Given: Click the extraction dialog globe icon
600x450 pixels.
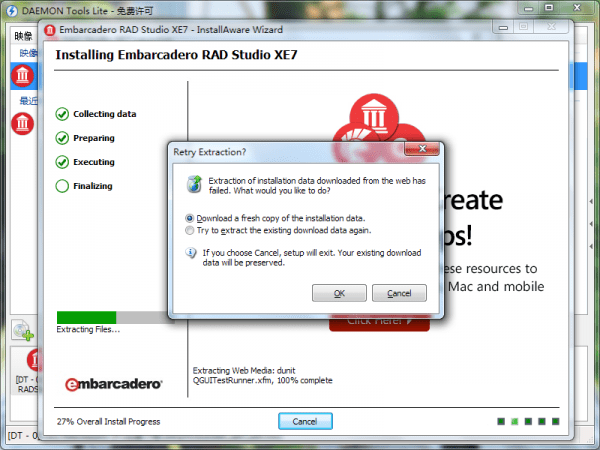Looking at the screenshot, I should coord(194,184).
